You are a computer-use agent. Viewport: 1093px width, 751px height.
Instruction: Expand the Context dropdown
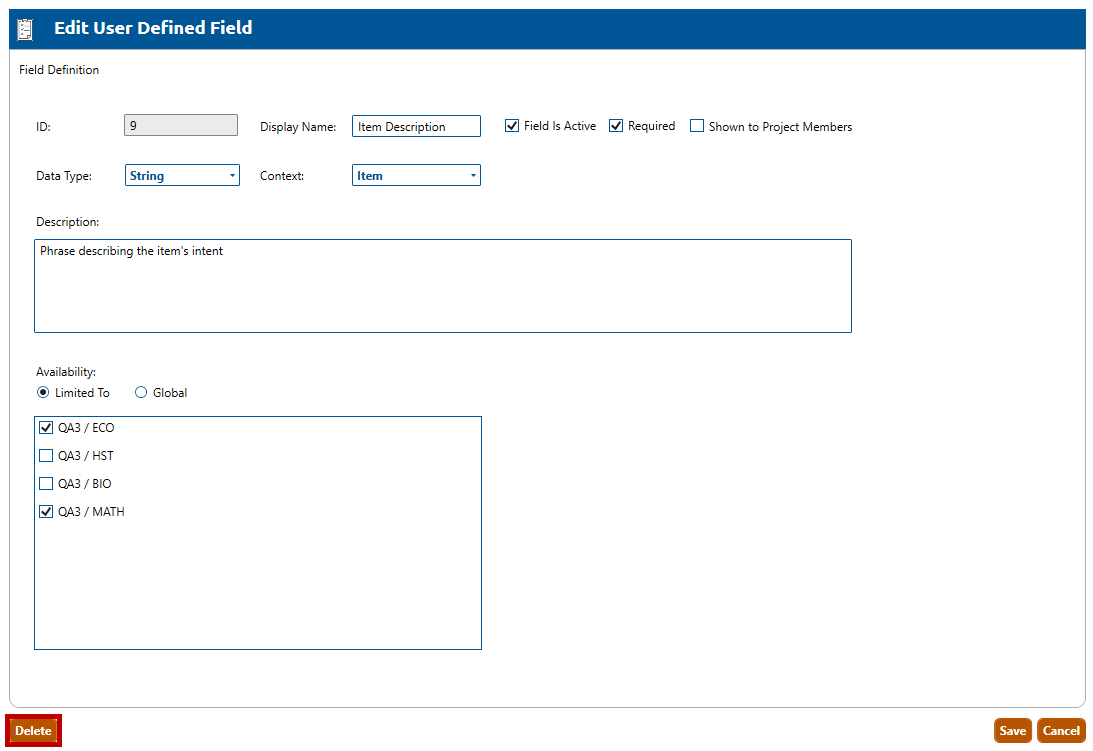point(416,175)
